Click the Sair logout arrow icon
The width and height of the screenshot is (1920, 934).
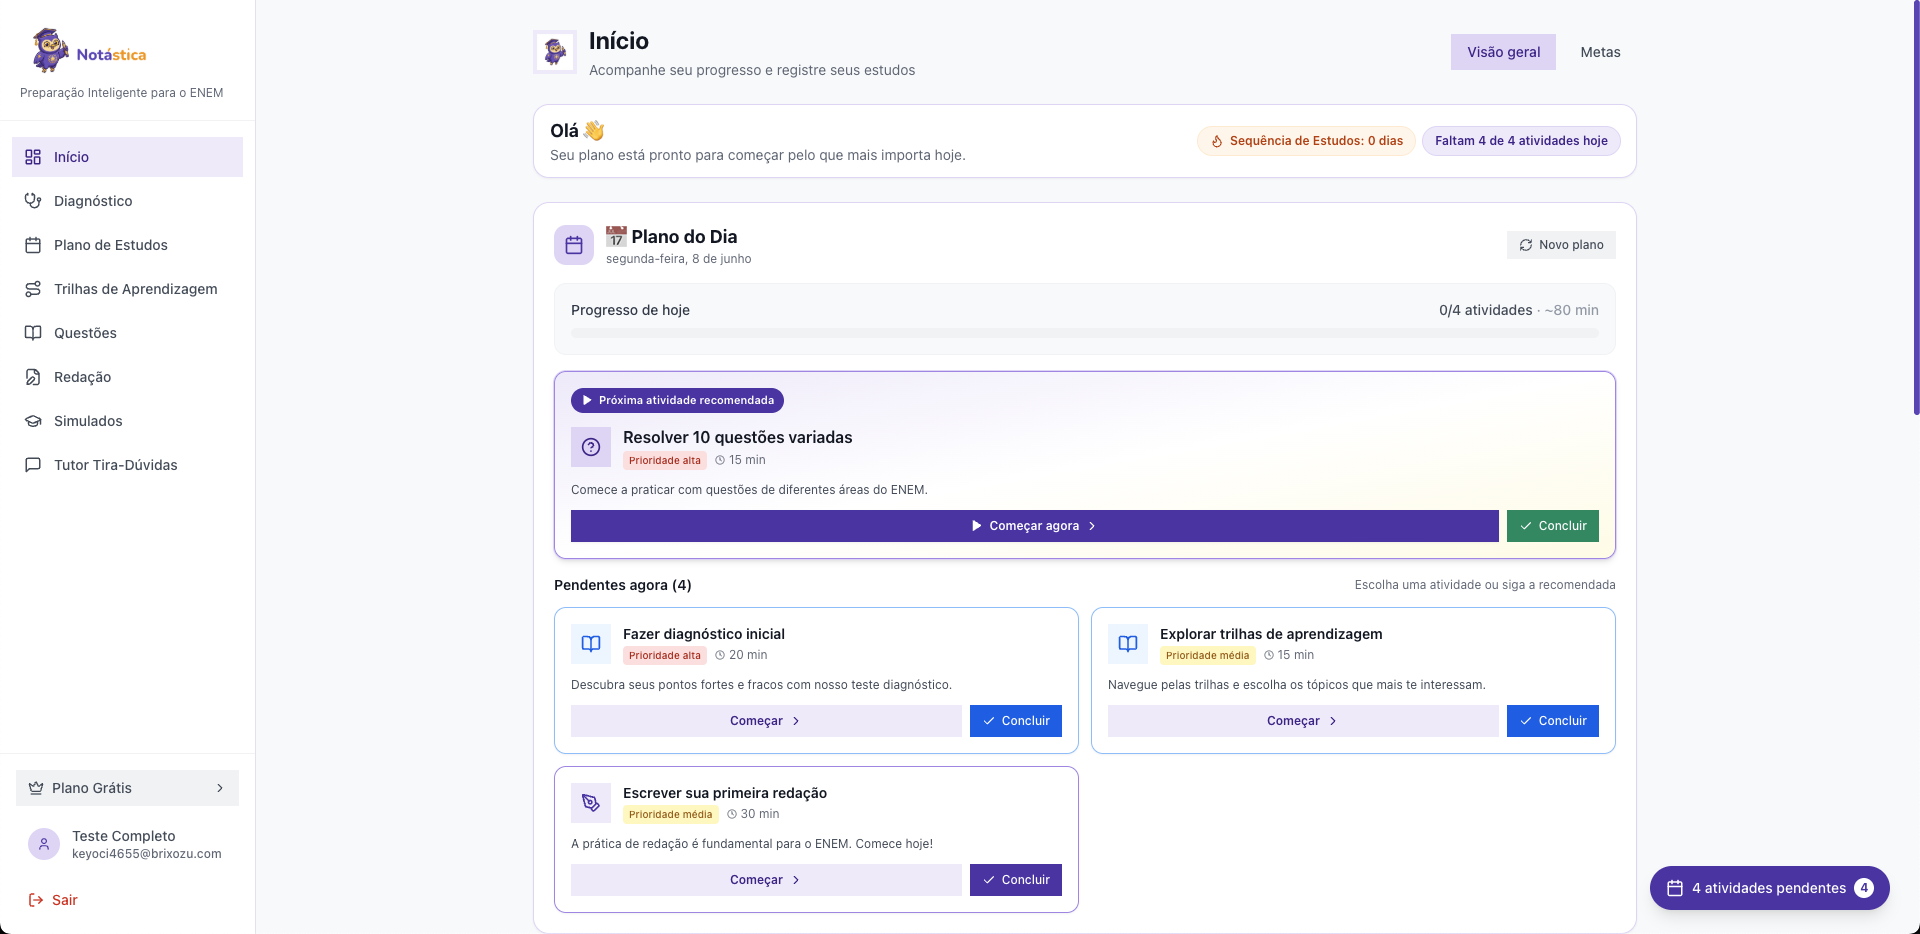tap(36, 900)
